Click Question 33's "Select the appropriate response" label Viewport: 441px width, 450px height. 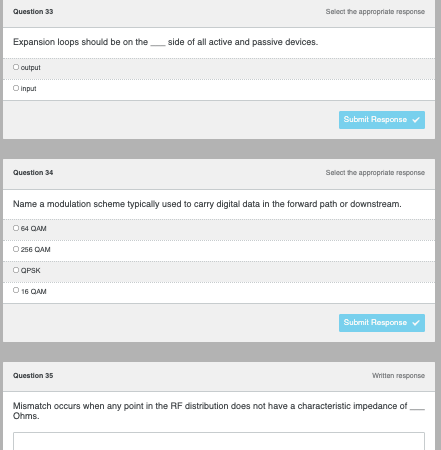point(375,12)
